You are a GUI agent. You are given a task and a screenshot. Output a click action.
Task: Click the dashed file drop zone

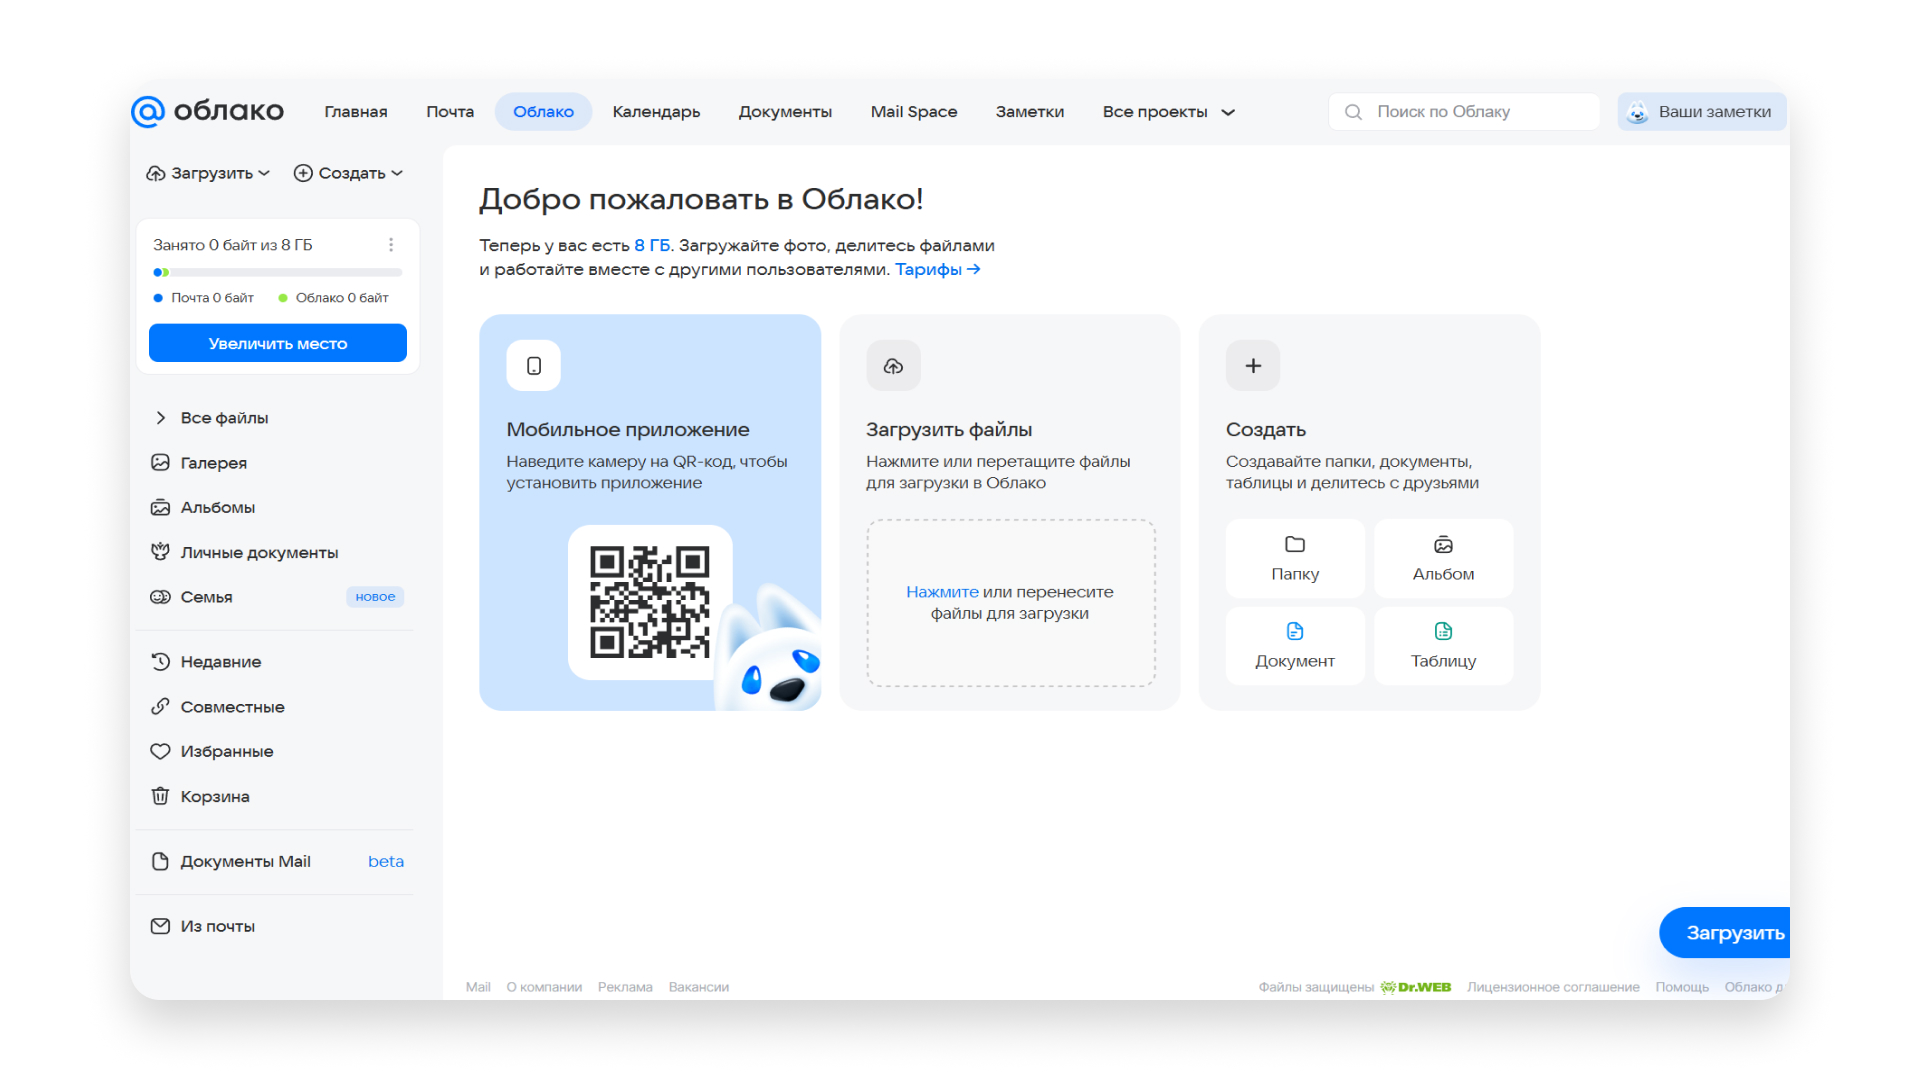1010,603
